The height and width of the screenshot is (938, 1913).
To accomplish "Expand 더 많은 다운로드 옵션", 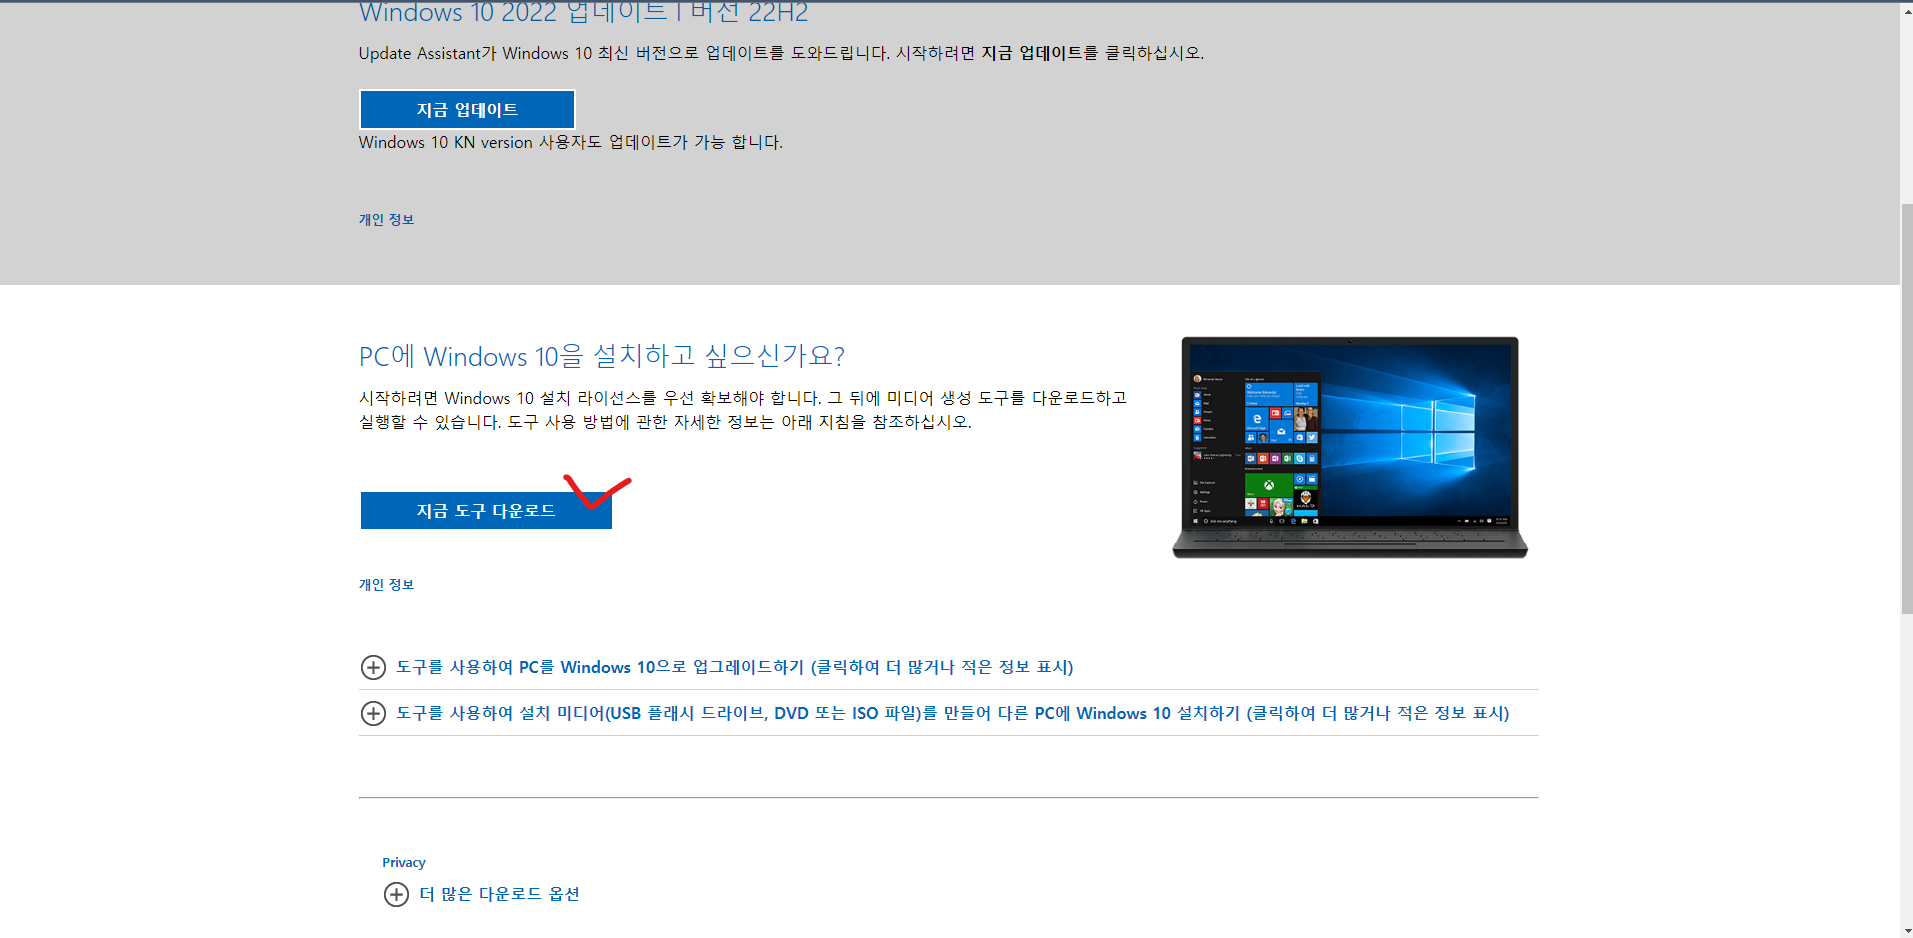I will (499, 894).
